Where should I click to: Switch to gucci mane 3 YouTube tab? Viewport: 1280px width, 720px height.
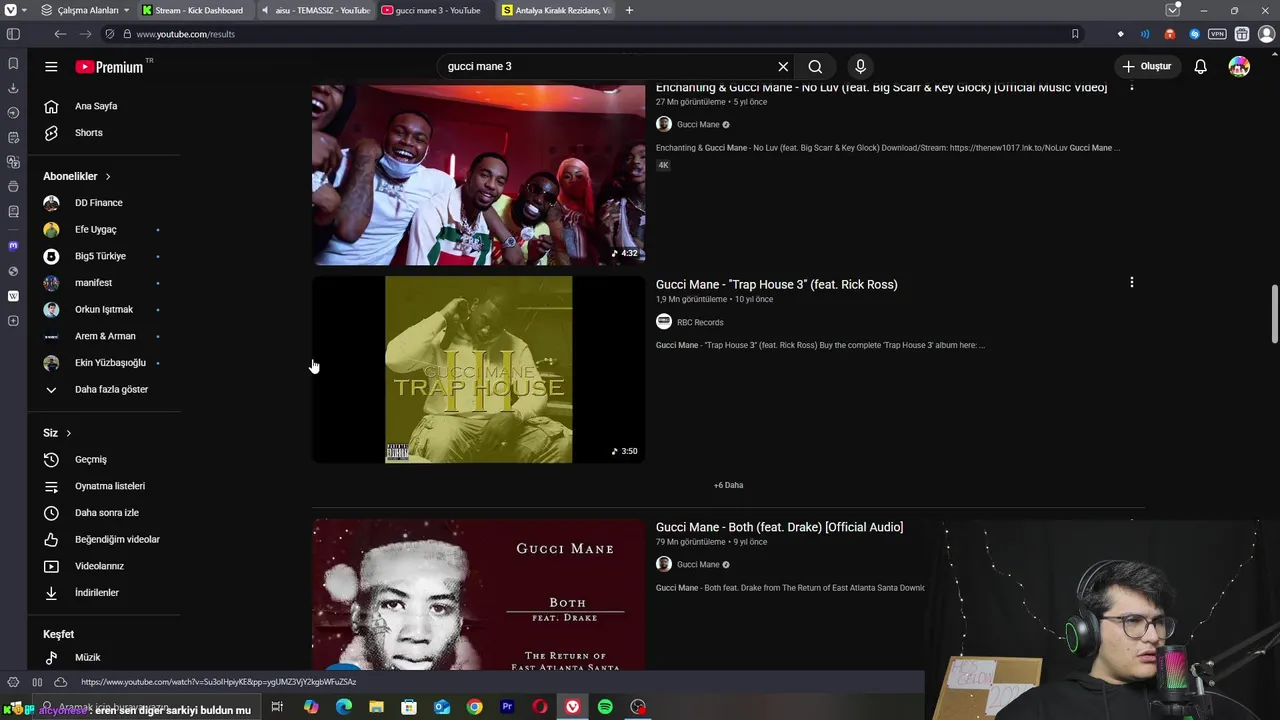tap(436, 10)
